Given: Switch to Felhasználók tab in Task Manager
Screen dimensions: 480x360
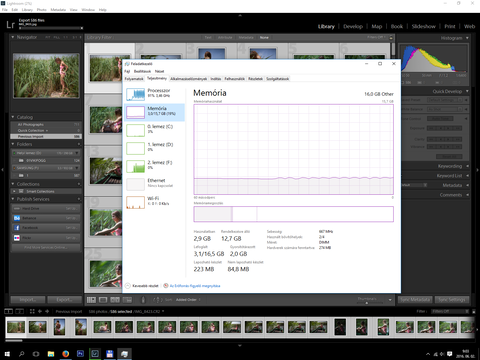Looking at the screenshot, I should 235,79.
